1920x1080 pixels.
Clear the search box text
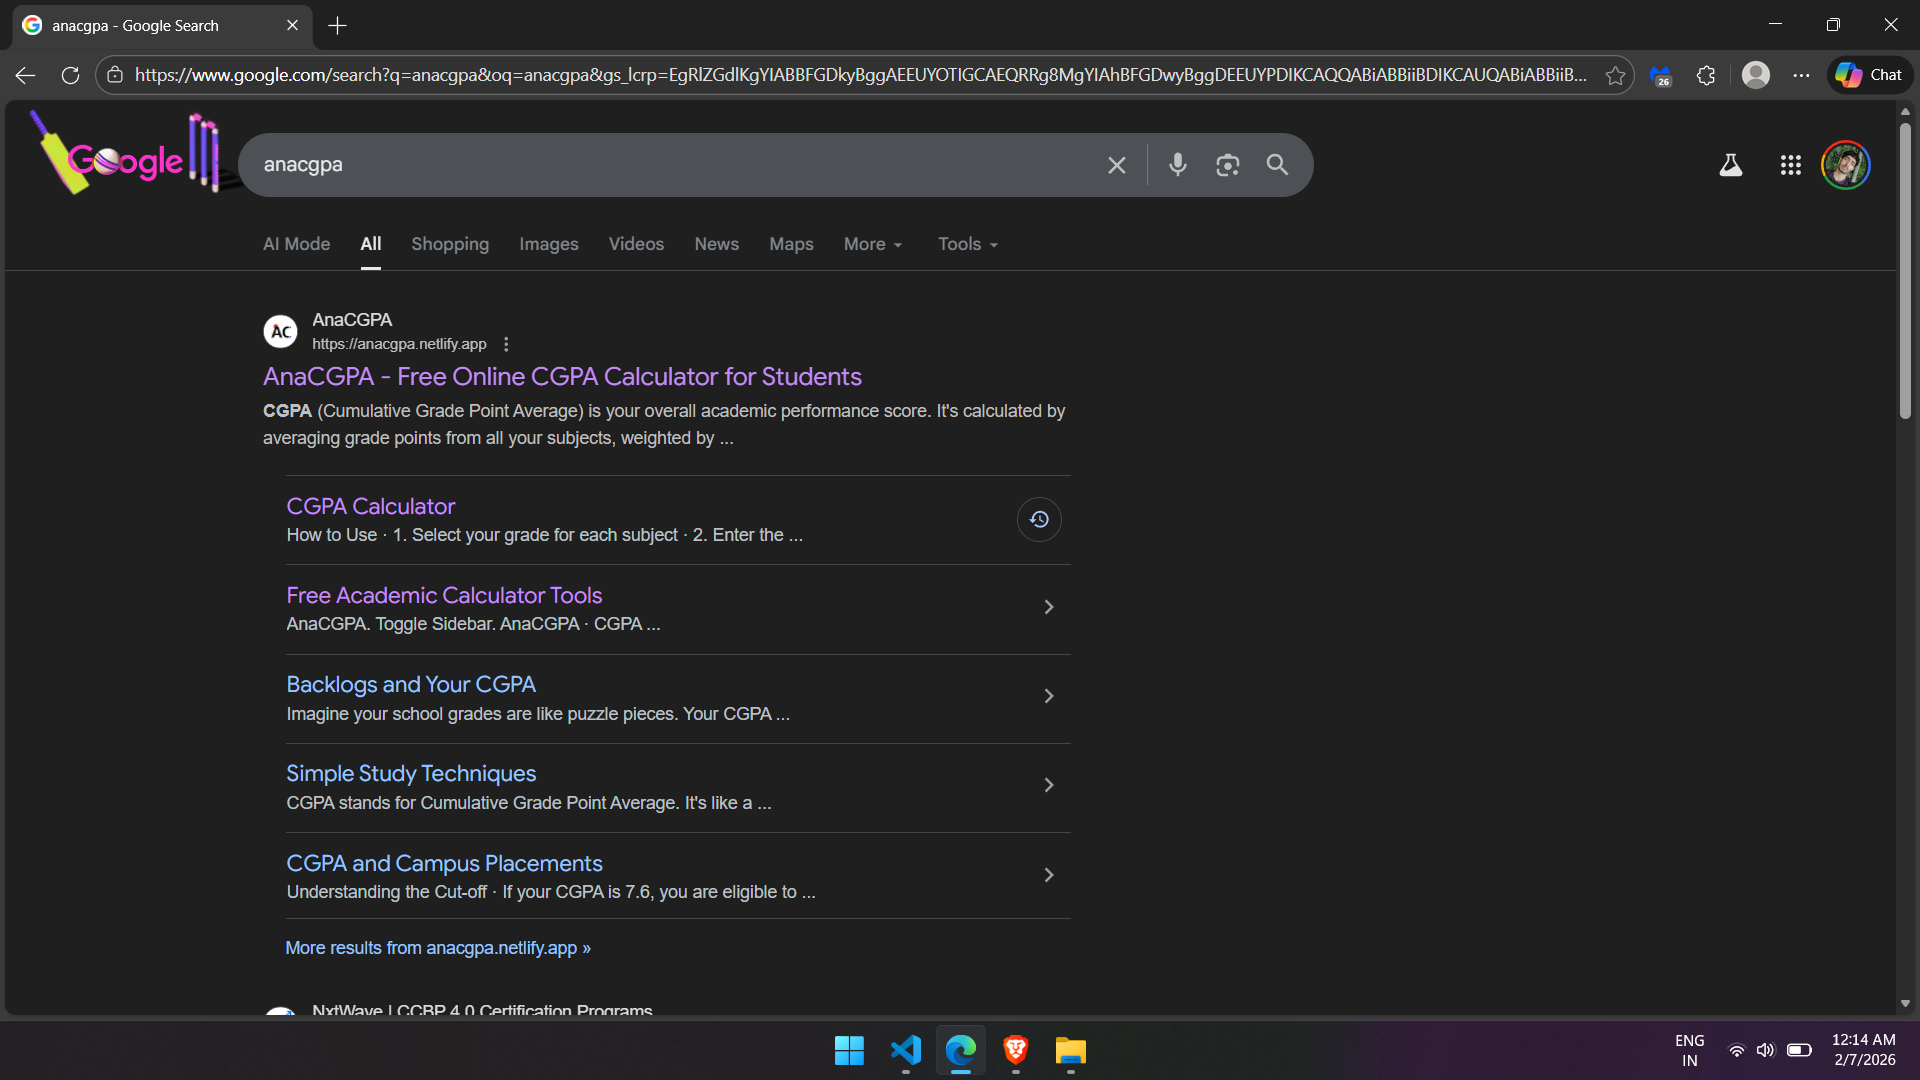coord(1117,165)
